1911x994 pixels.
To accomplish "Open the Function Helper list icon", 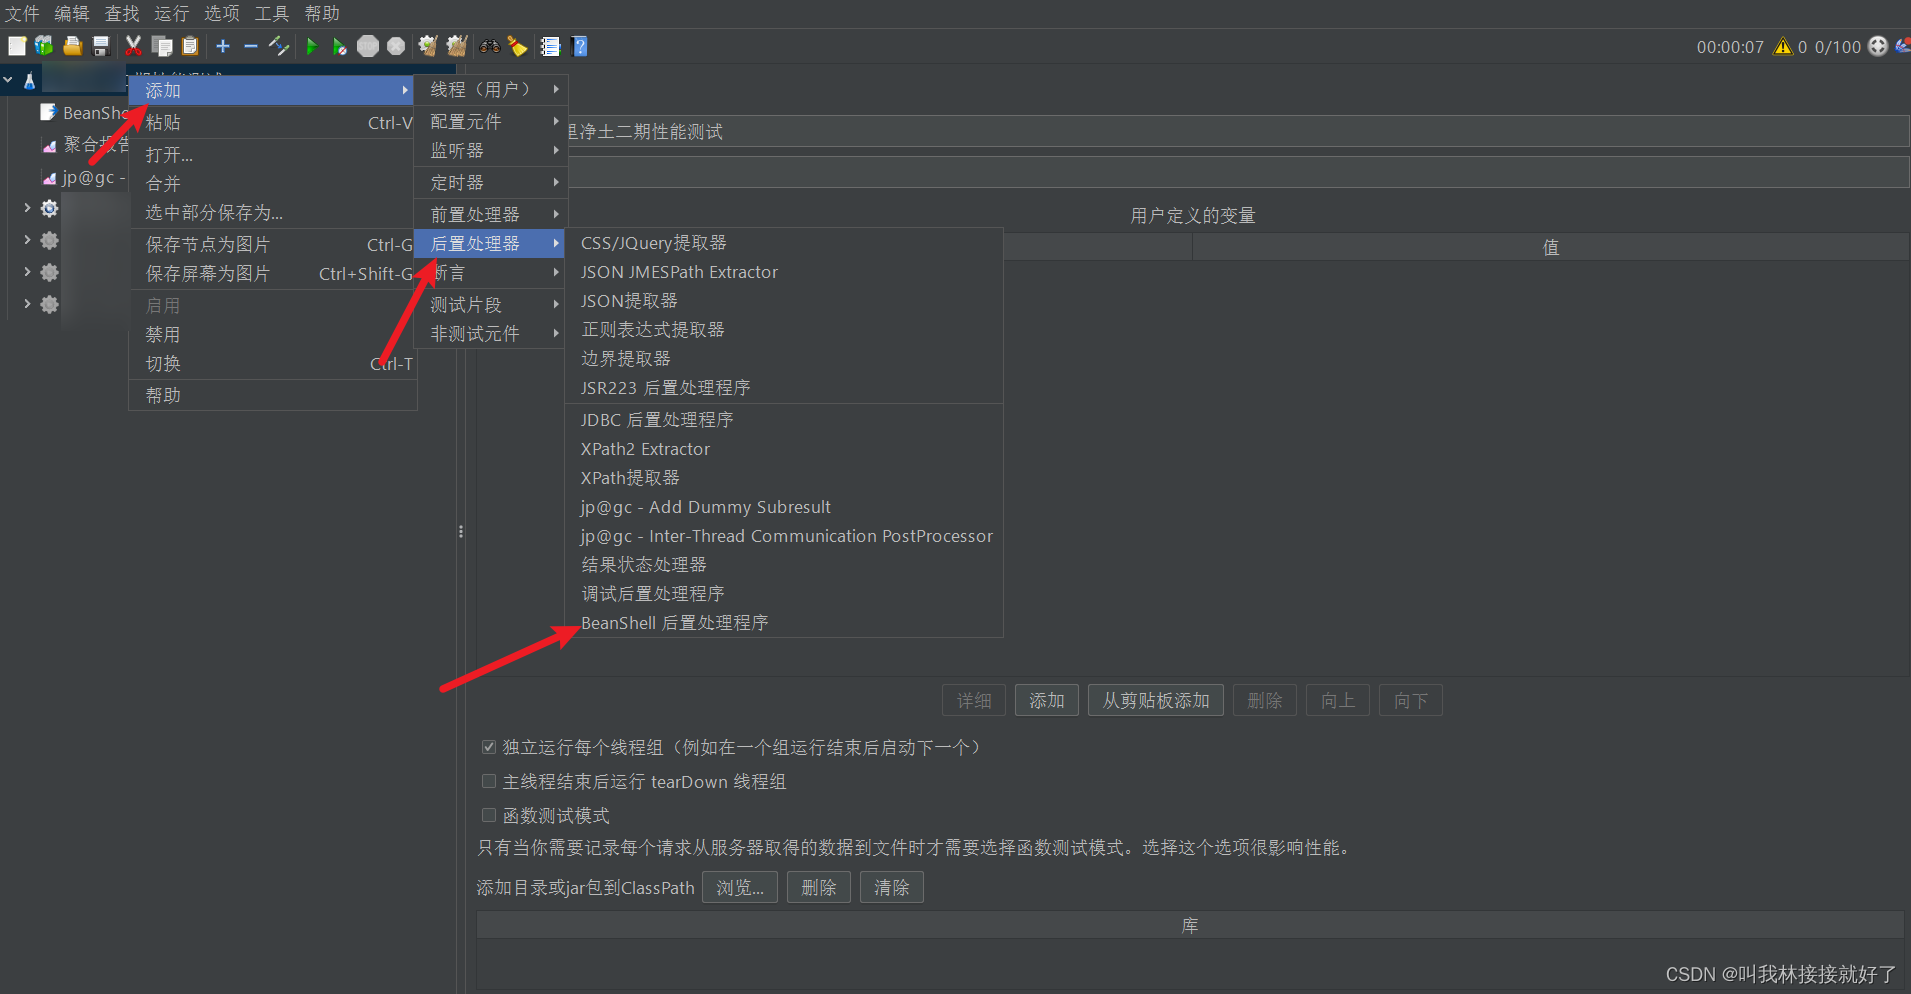I will [550, 46].
